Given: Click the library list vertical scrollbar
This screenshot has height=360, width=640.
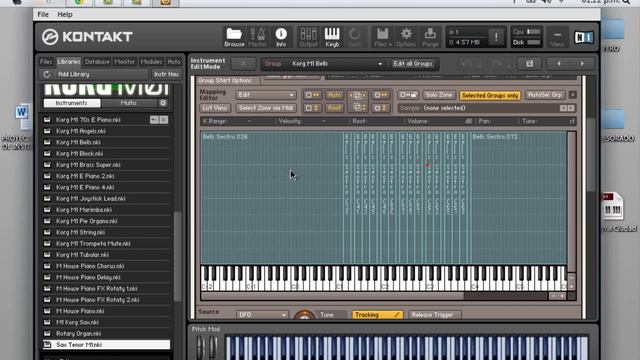Looking at the screenshot, I should click(177, 256).
